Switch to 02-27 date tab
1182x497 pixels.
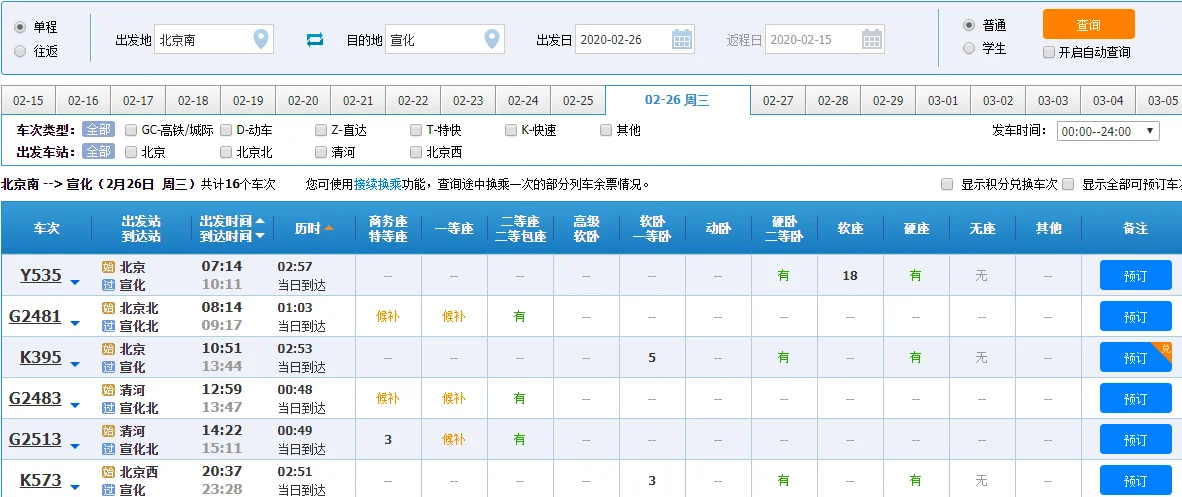[778, 100]
